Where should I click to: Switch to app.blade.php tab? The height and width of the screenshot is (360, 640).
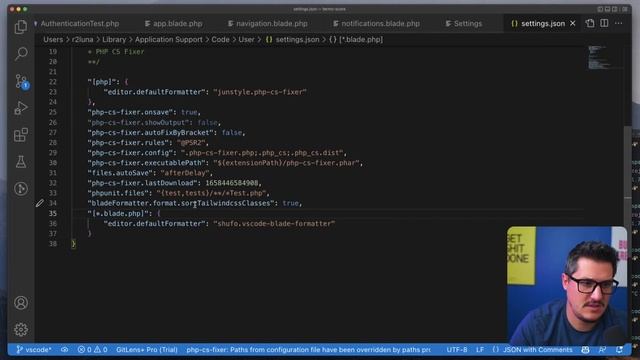coord(174,24)
